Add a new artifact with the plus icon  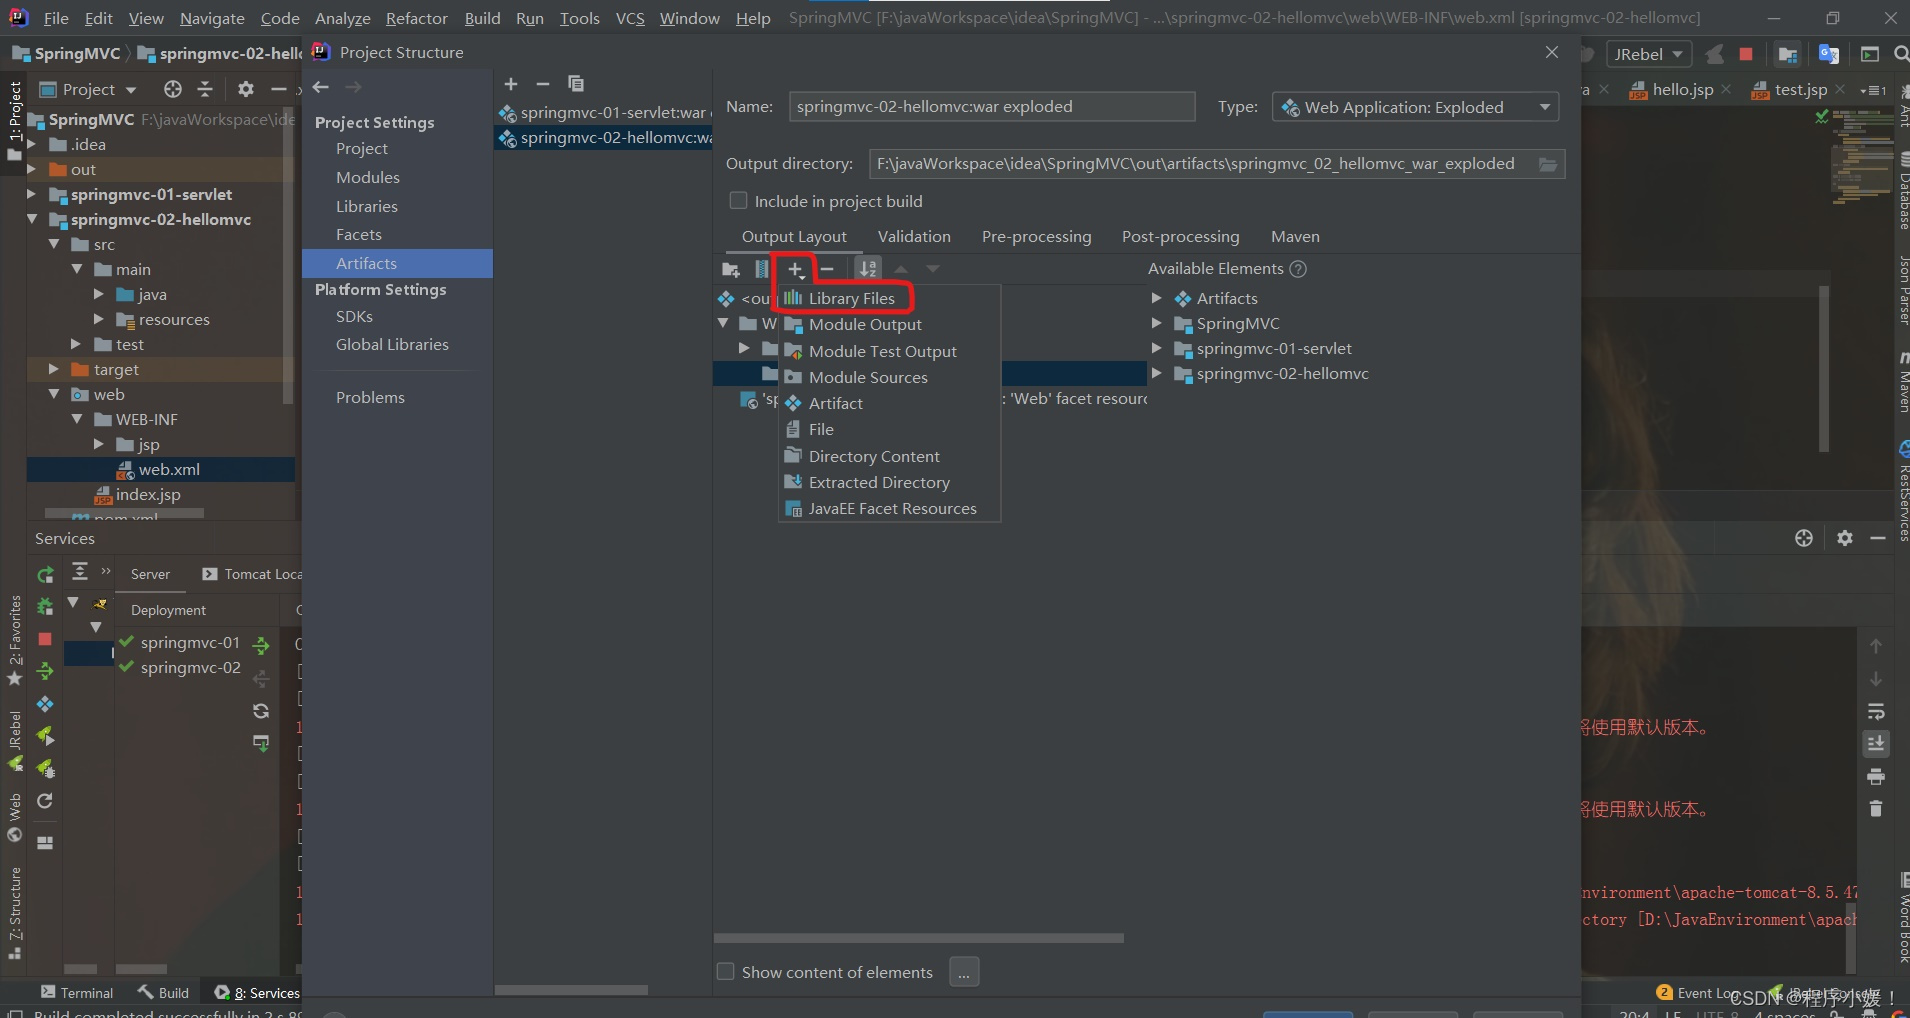pos(511,84)
